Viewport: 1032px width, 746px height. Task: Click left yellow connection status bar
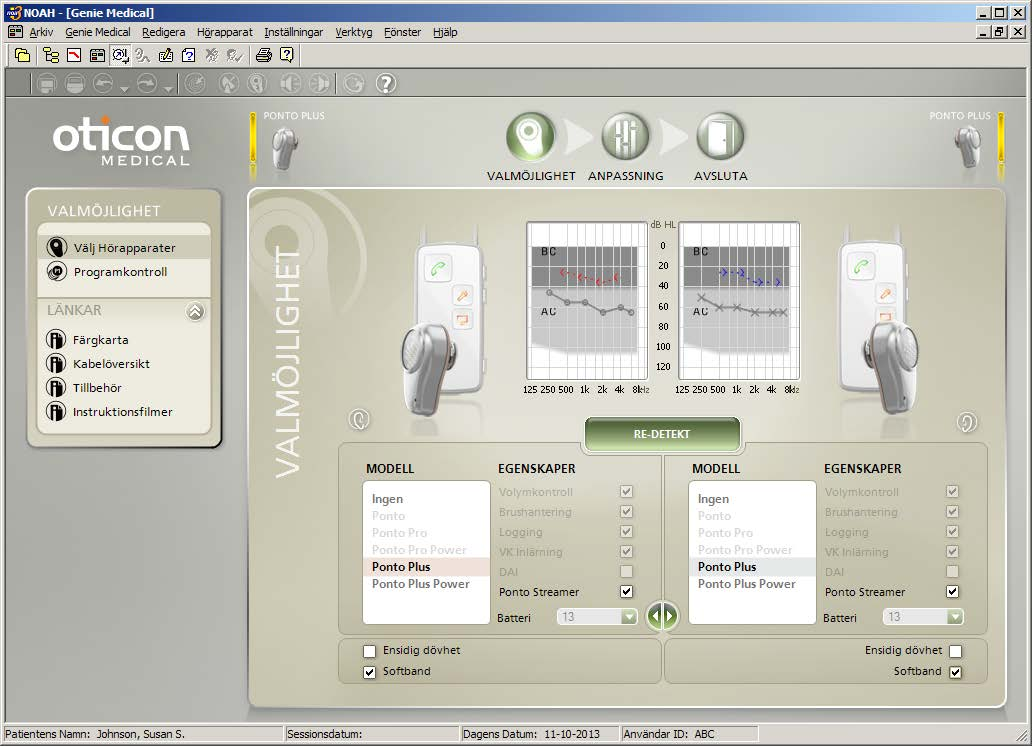click(253, 146)
